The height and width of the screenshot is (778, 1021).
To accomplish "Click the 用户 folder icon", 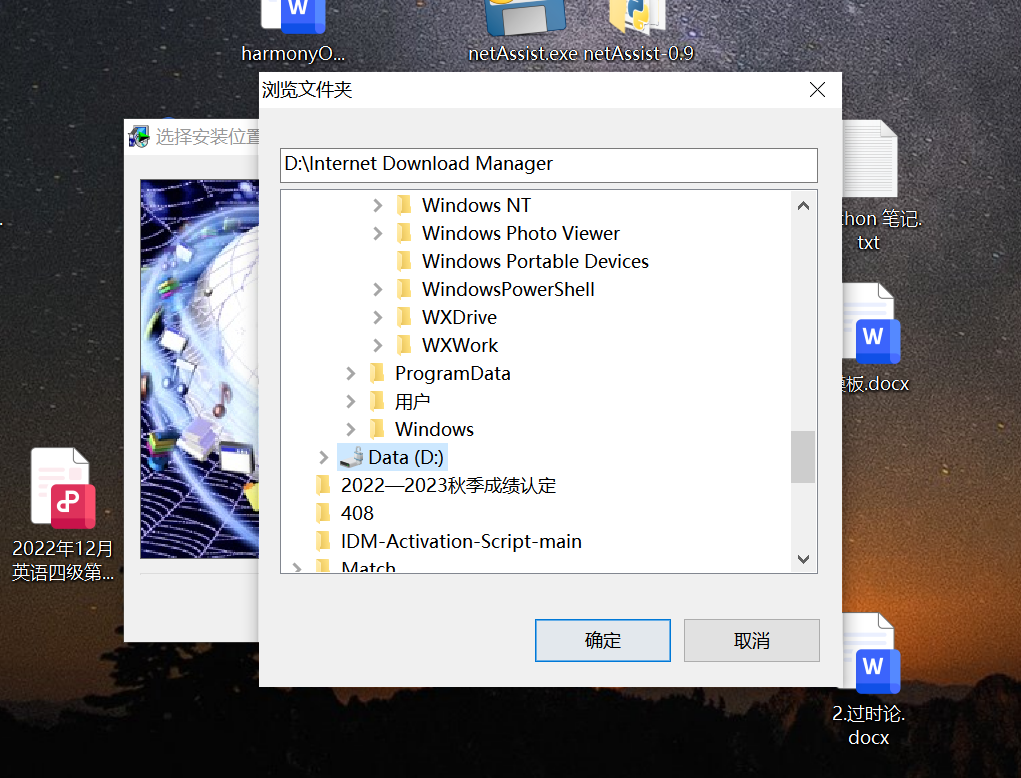I will (x=377, y=402).
